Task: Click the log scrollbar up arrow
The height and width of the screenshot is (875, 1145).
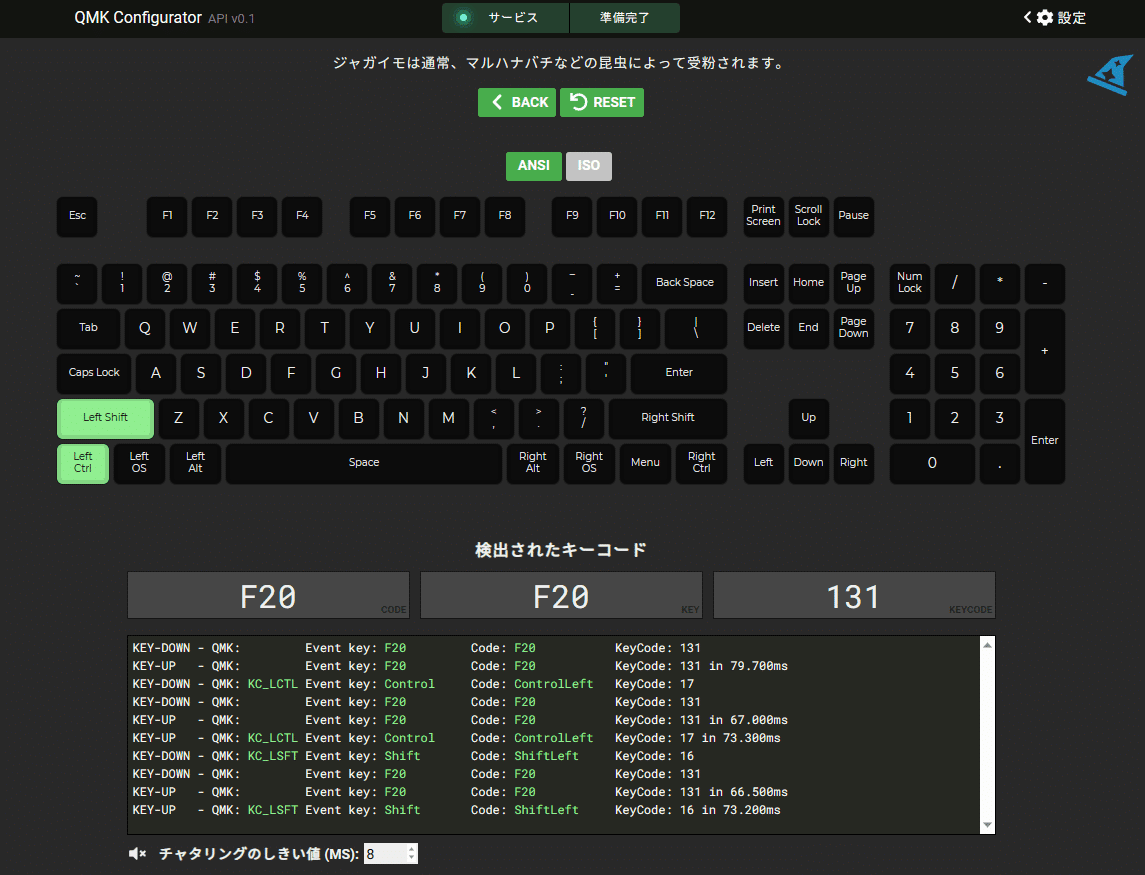Action: pyautogui.click(x=987, y=645)
